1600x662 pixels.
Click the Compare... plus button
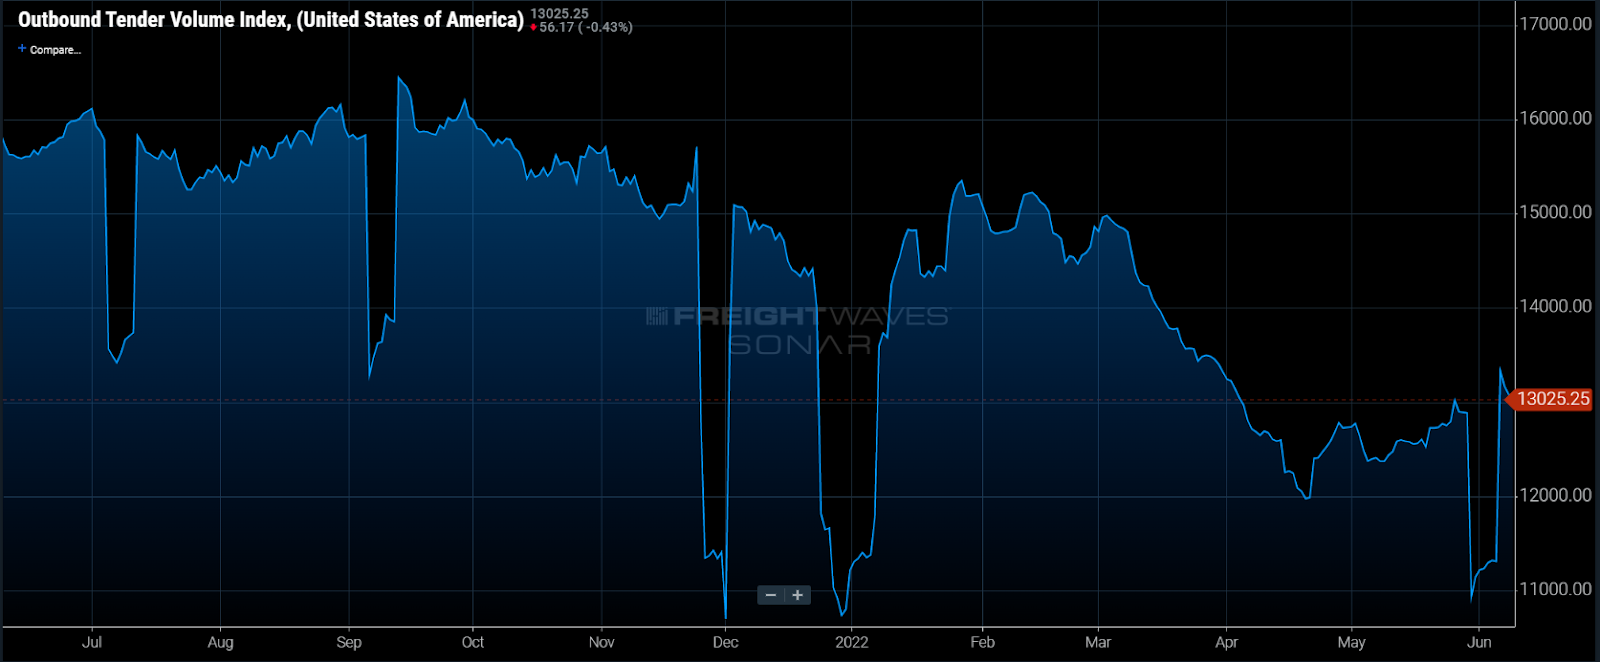coord(49,49)
